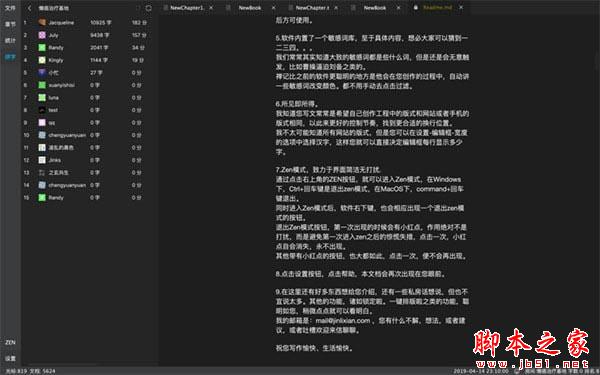
Task: Select the name luna in the list
Action: click(54, 98)
